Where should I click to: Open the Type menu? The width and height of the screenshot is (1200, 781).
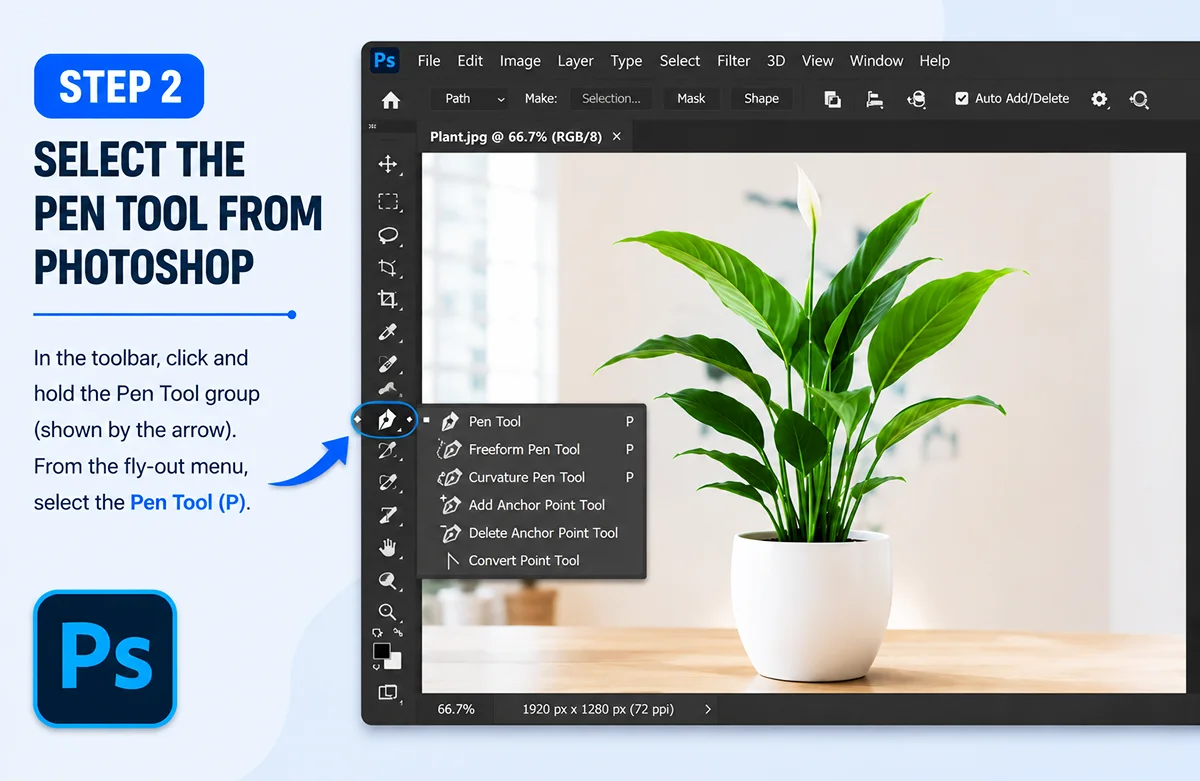[626, 61]
